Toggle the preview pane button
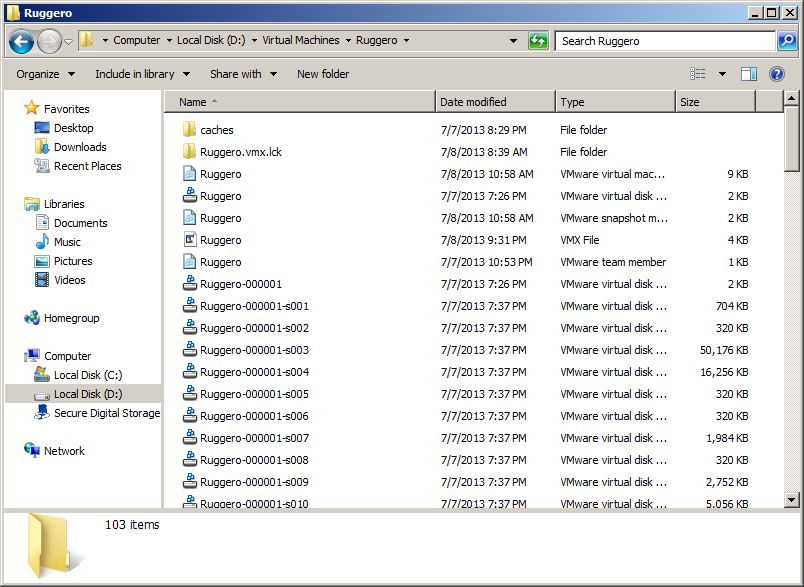Image resolution: width=804 pixels, height=587 pixels. [x=748, y=74]
